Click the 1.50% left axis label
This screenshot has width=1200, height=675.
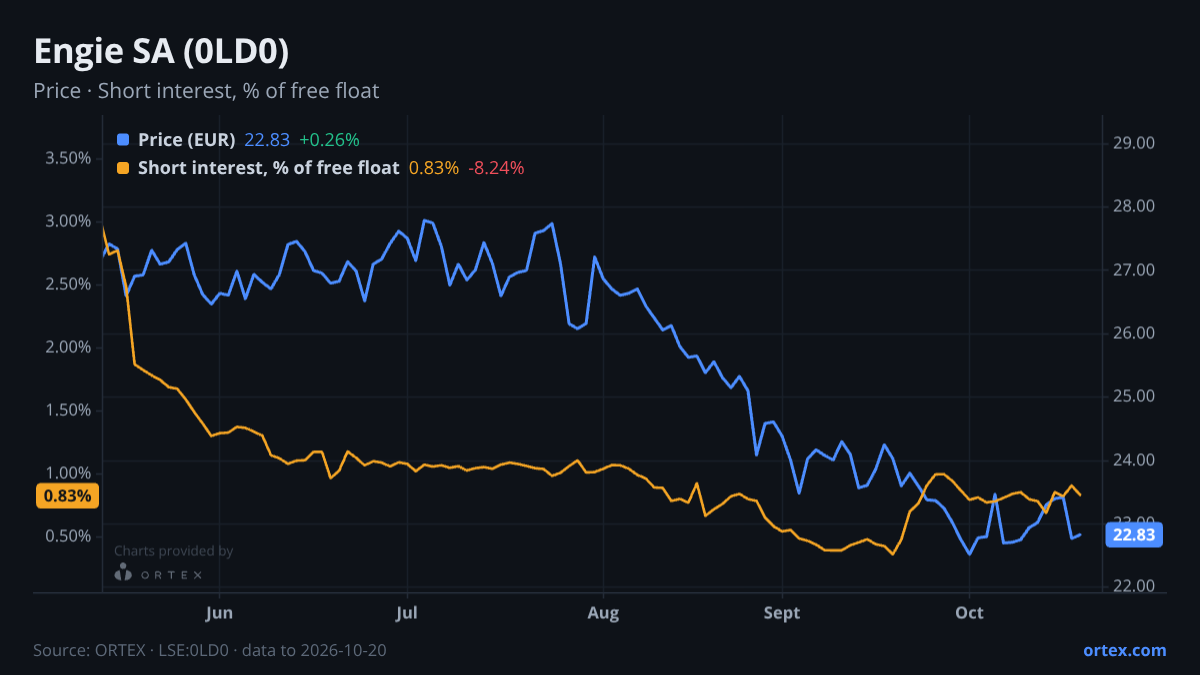tap(68, 410)
